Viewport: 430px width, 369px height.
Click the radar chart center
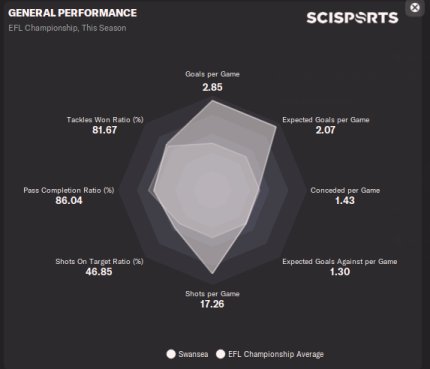[x=212, y=190]
